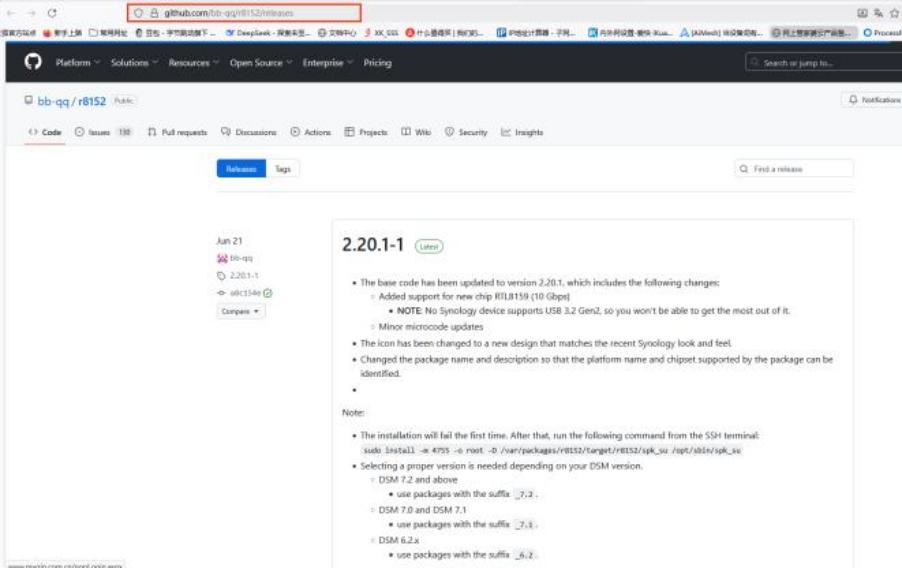Switch to the Insights tab
902x568 pixels.
click(522, 132)
